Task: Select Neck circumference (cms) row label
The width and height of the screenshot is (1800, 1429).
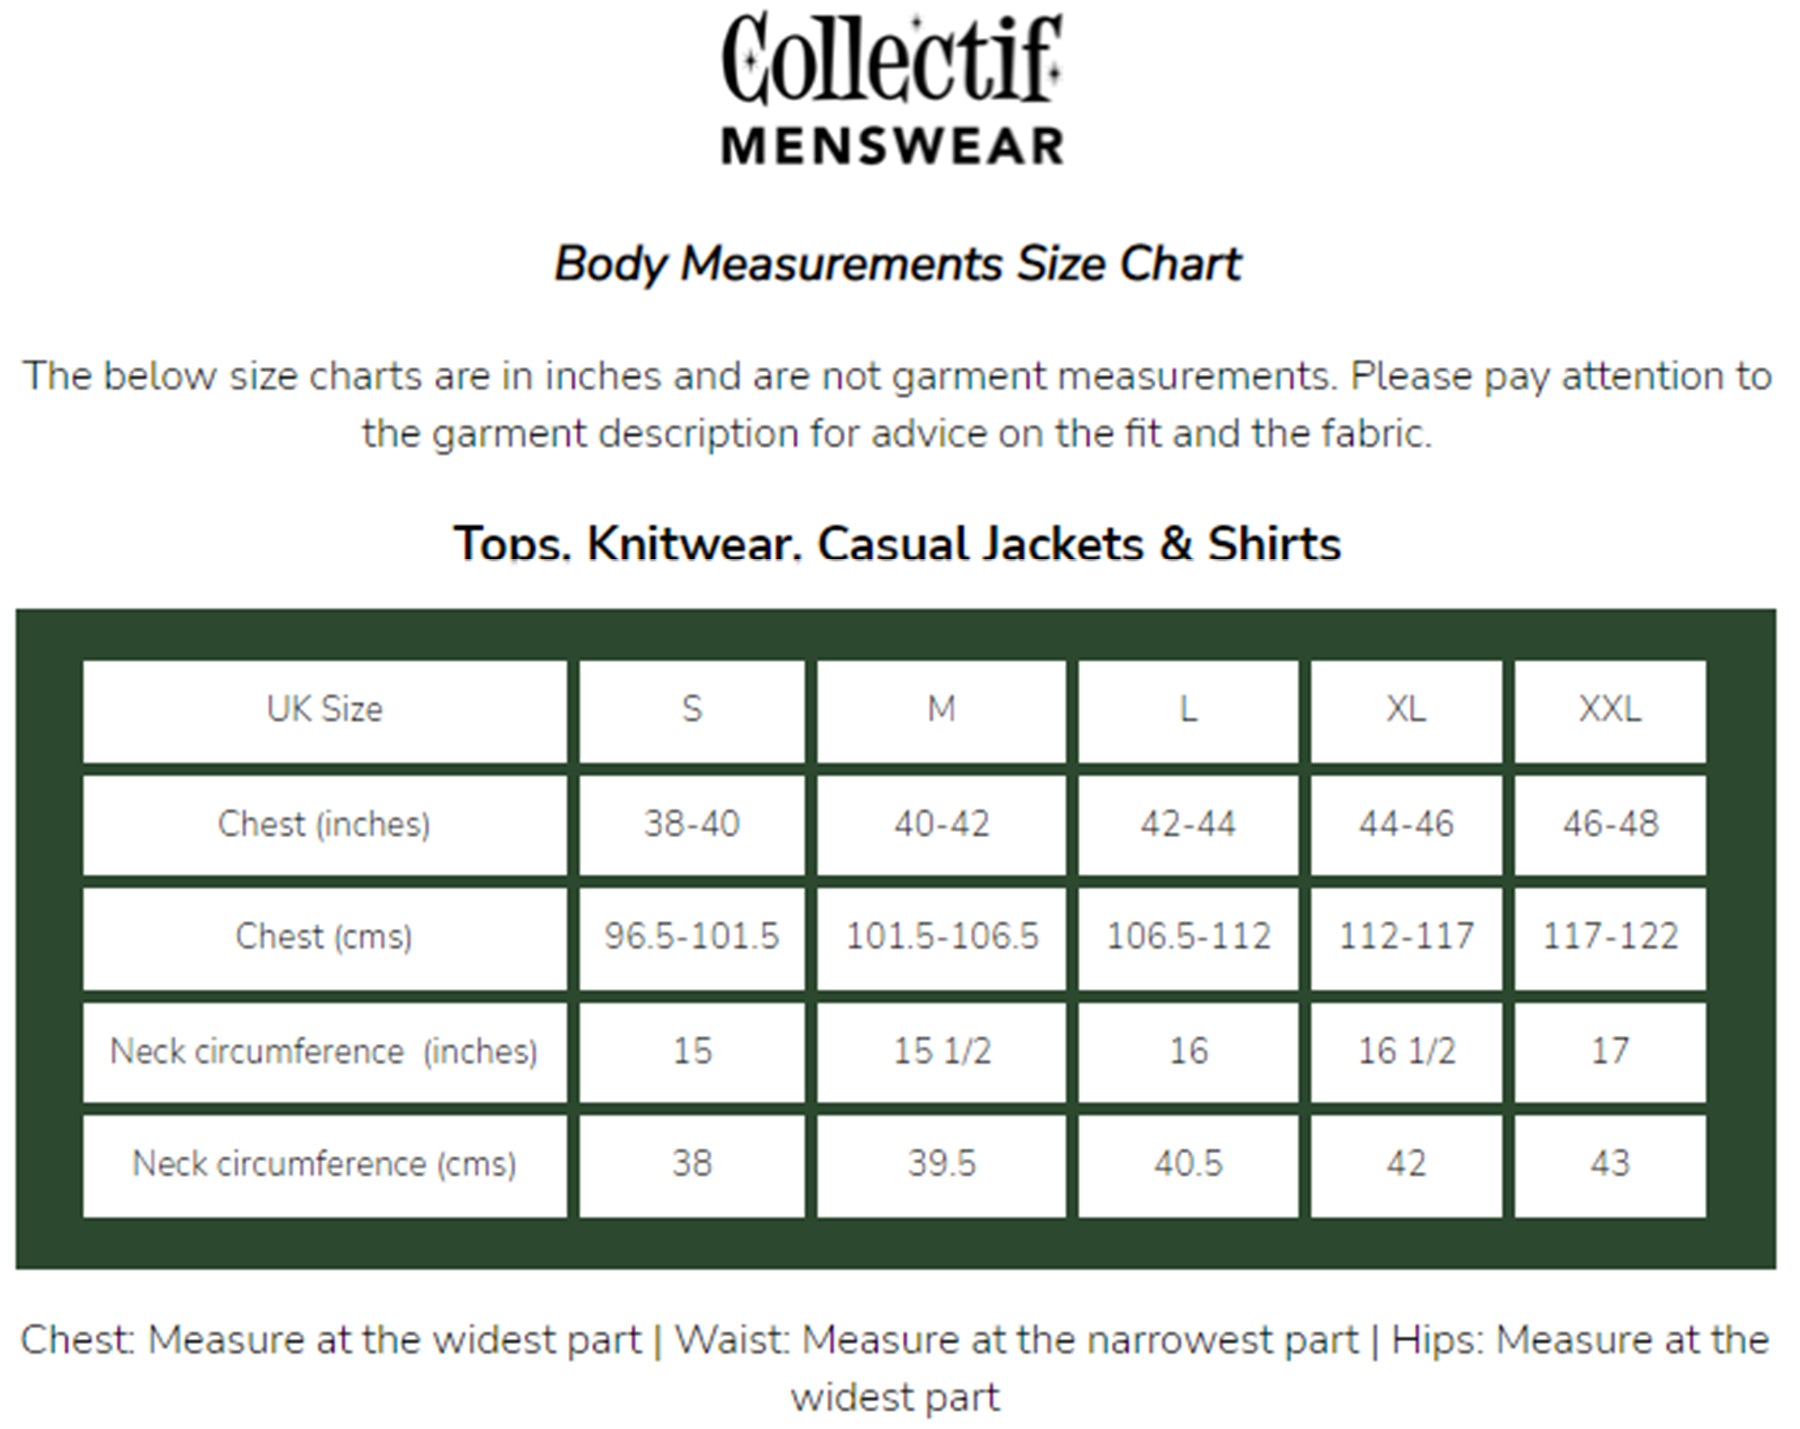Action: (325, 1165)
